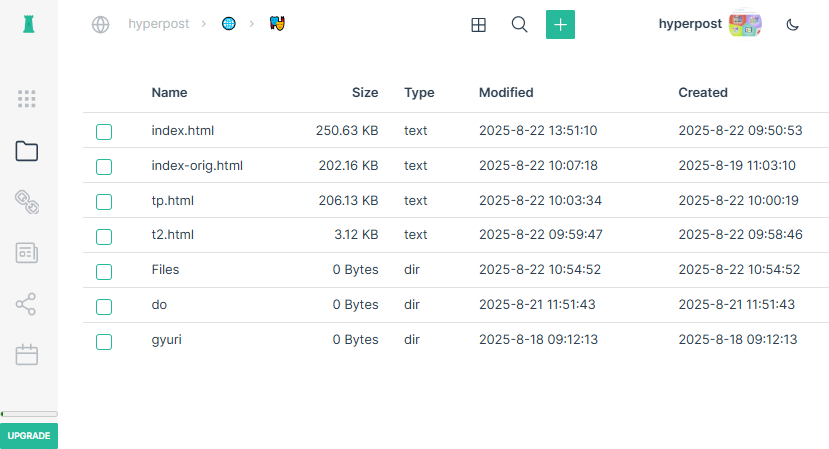The width and height of the screenshot is (829, 449).
Task: Sort by the Size column header
Action: (365, 93)
